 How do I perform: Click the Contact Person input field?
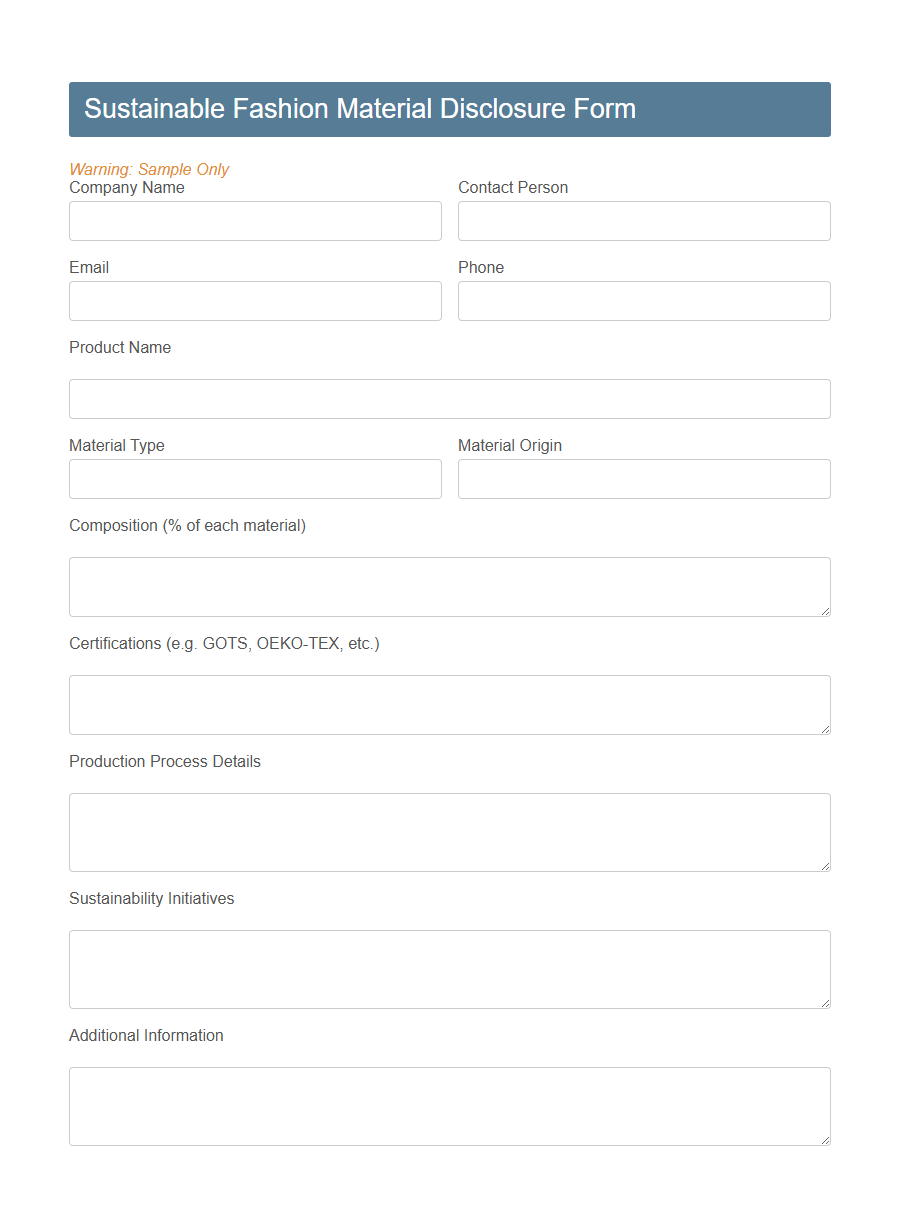click(644, 221)
